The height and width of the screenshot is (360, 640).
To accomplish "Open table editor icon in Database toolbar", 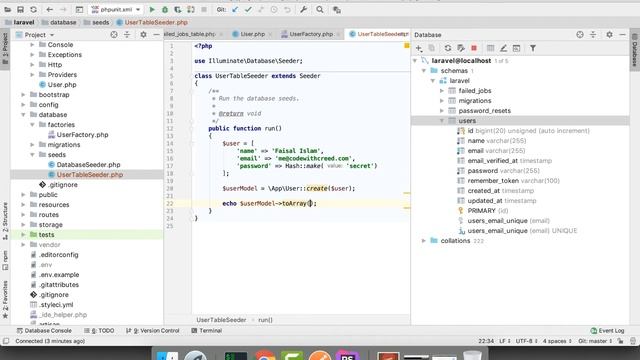I will click(491, 48).
